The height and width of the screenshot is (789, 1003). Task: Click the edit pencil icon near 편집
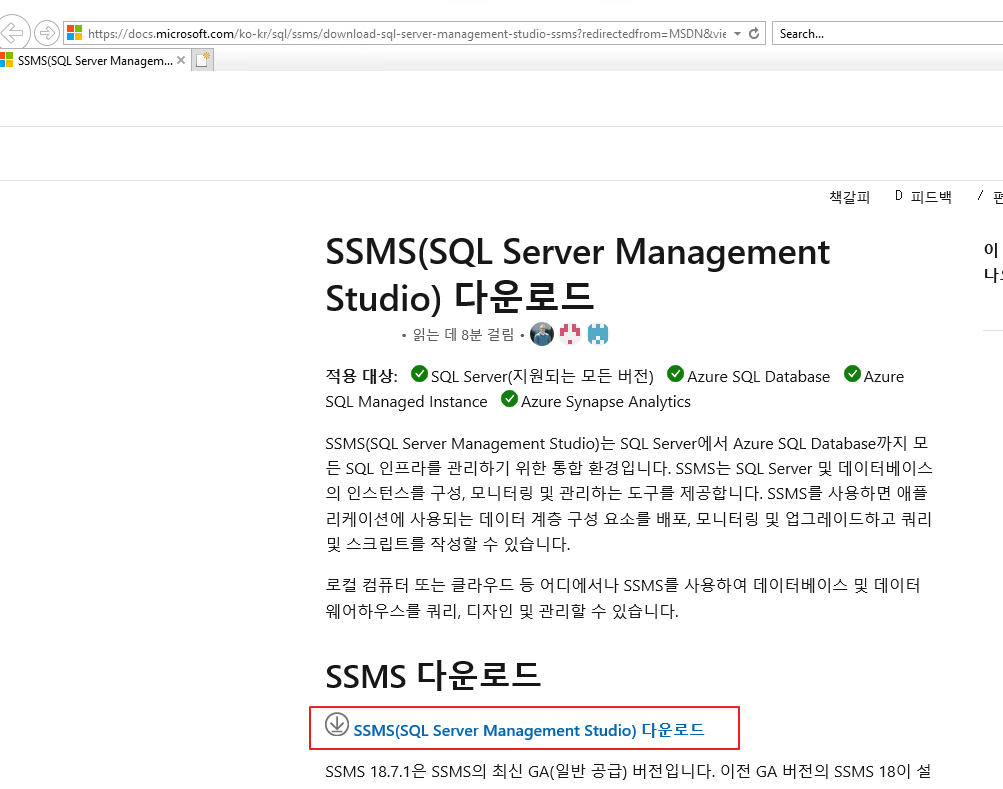point(981,196)
